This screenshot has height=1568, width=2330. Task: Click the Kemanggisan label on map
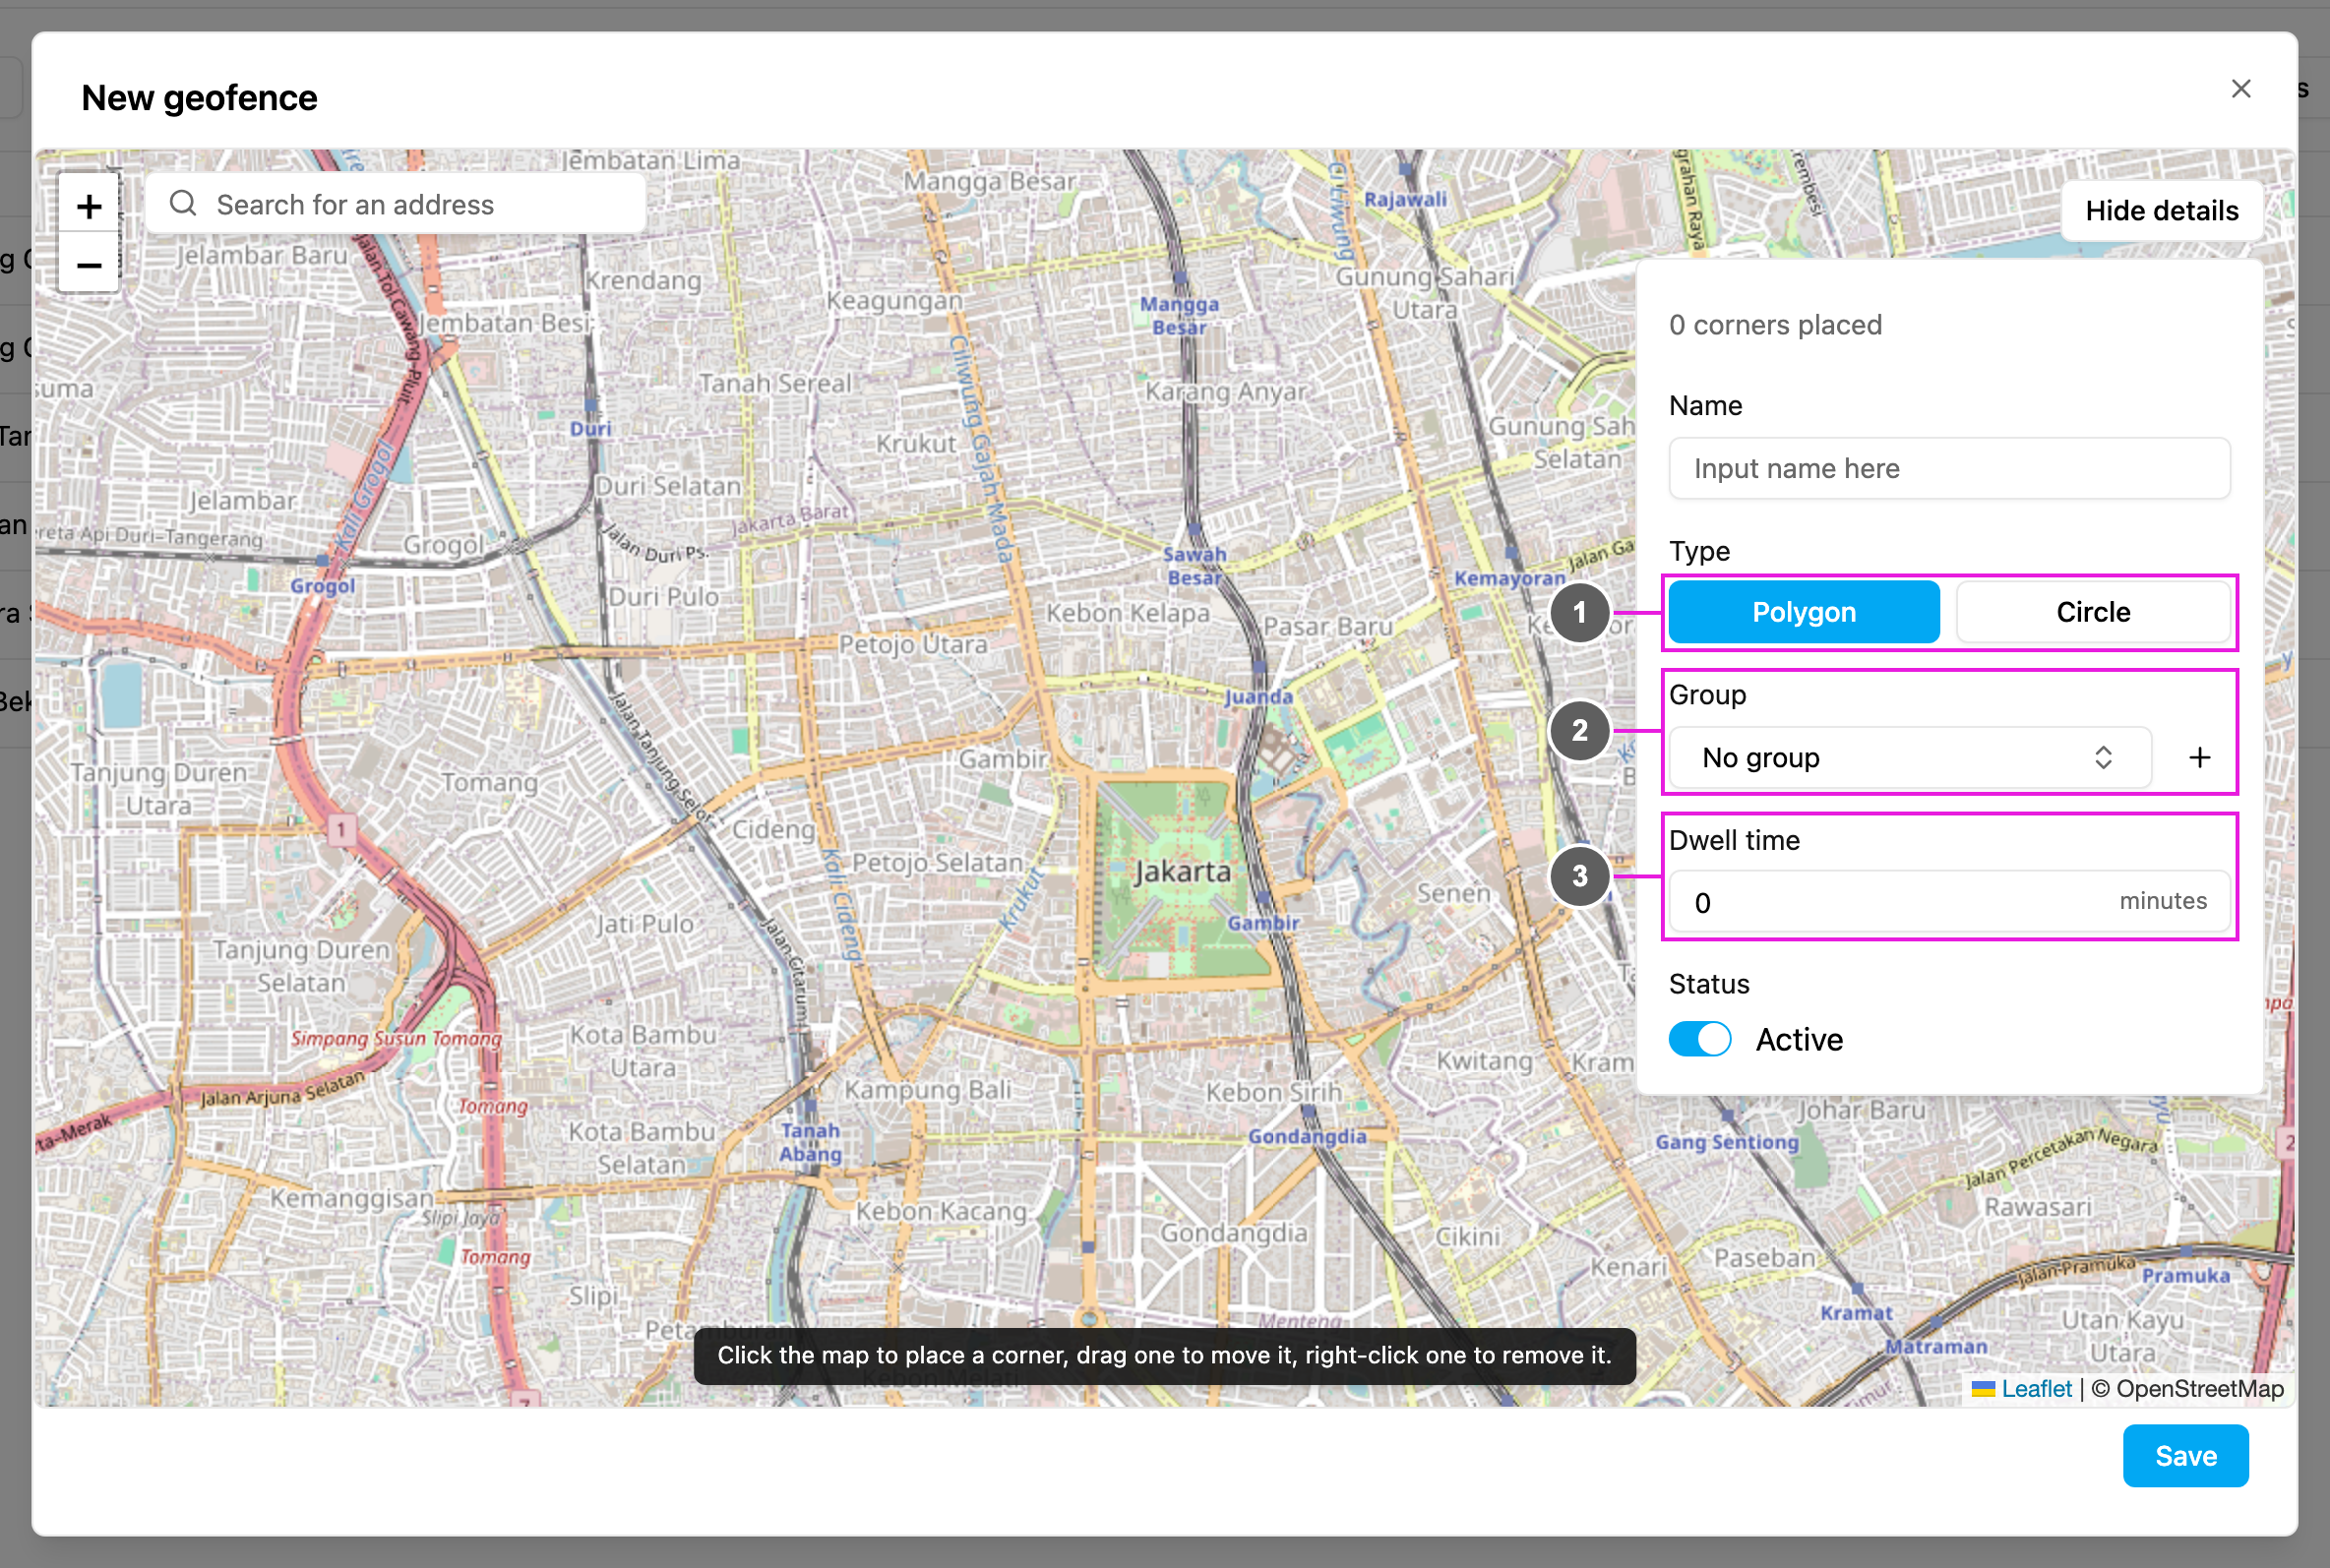click(x=351, y=1198)
